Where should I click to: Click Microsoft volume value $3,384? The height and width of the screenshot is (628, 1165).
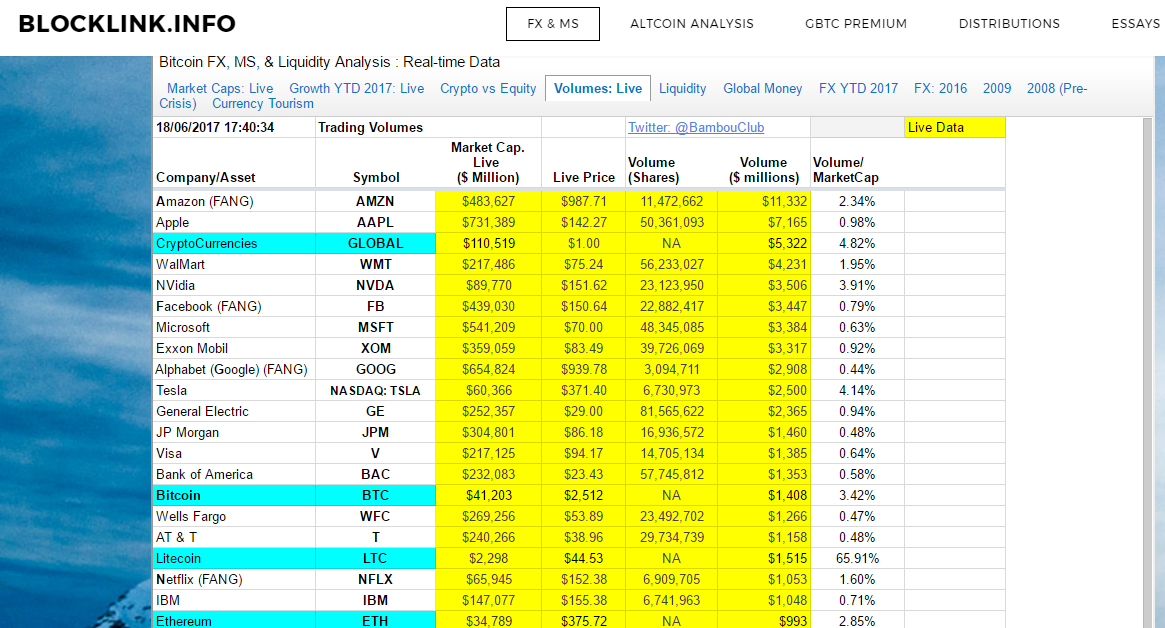pyautogui.click(x=764, y=327)
